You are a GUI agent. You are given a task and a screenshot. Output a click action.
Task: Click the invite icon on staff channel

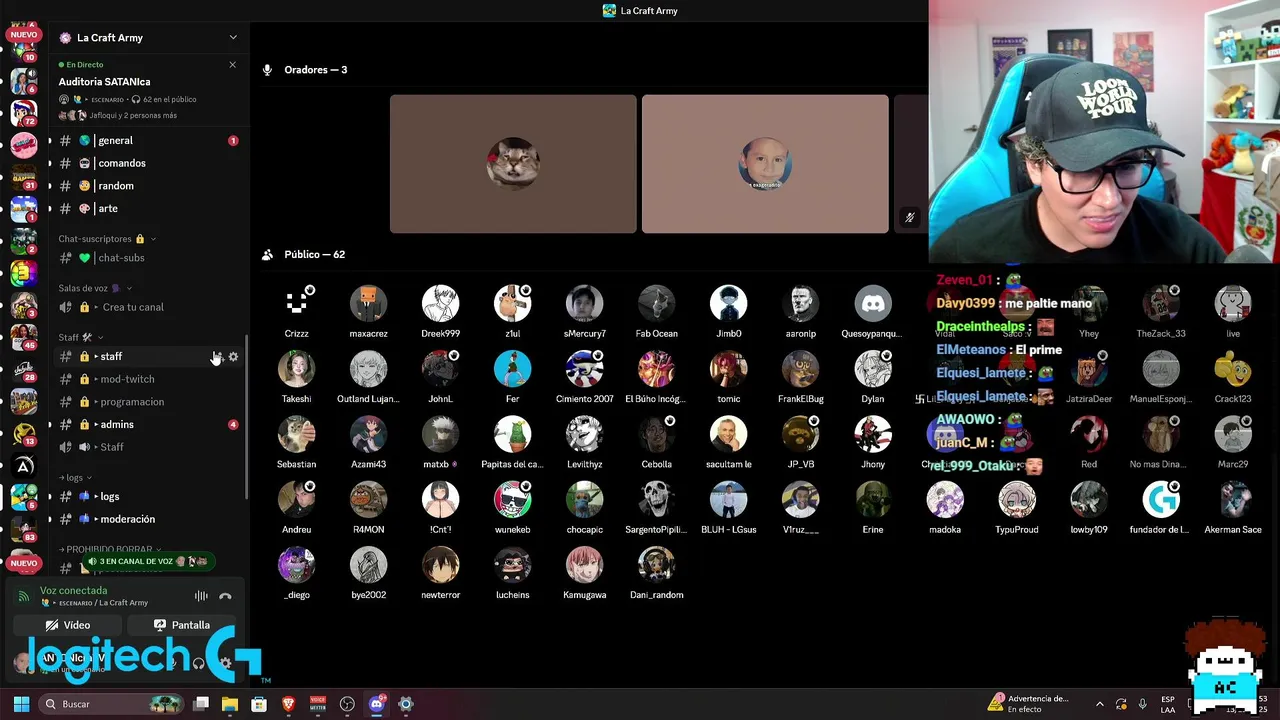pos(216,357)
